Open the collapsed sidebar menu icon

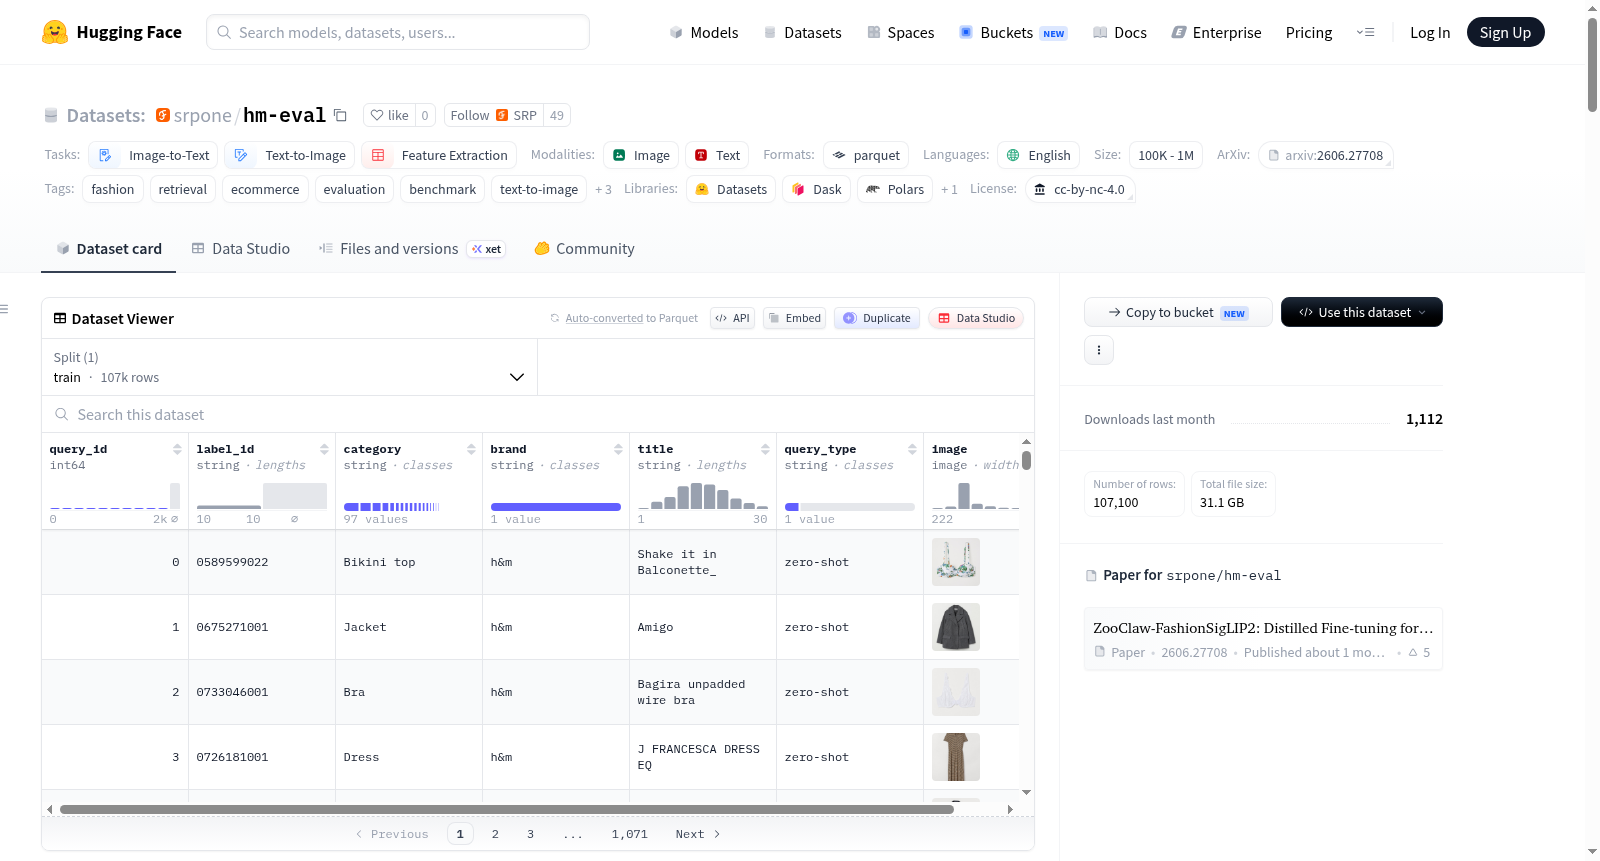tap(5, 309)
